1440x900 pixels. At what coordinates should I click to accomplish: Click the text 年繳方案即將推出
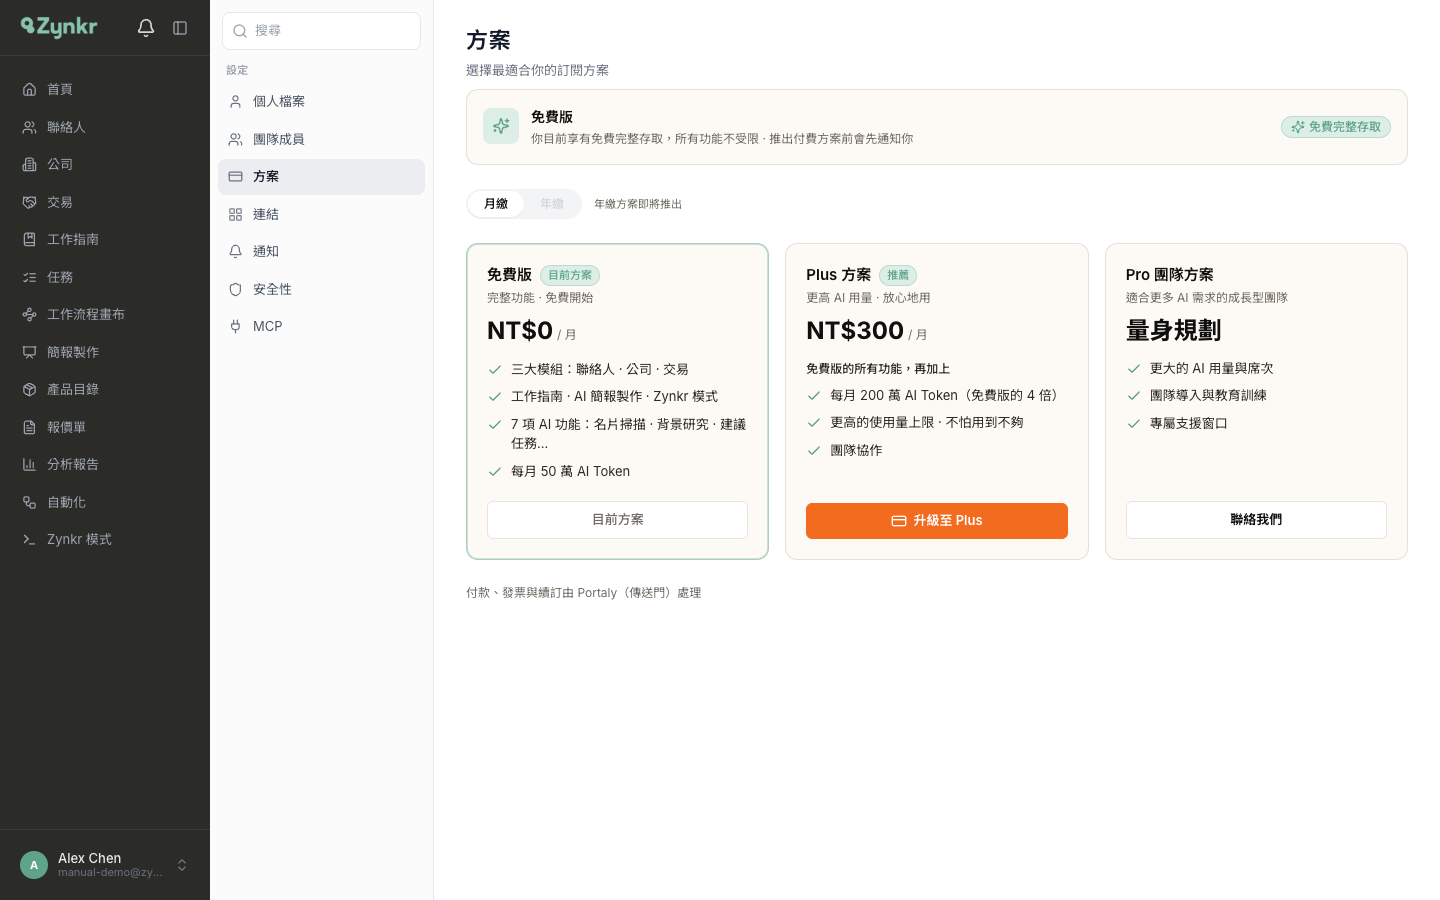(x=638, y=204)
